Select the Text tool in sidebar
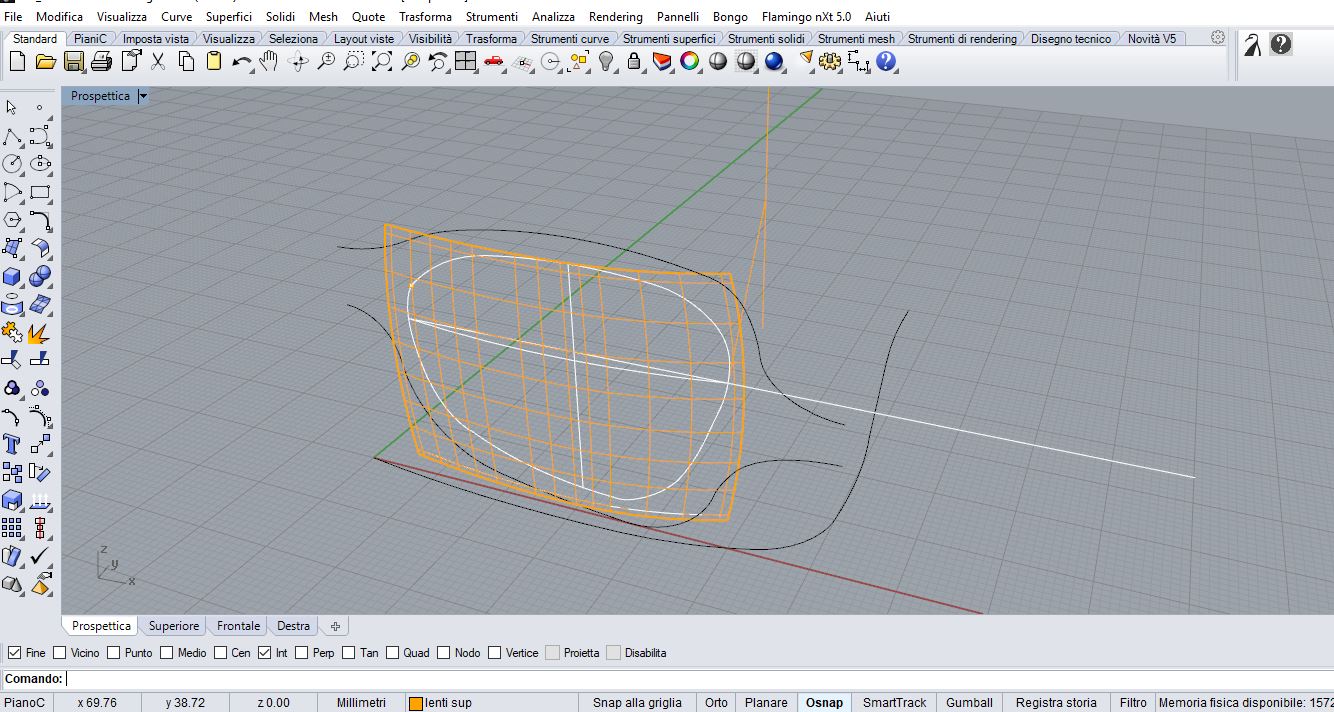The image size is (1334, 712). click(x=13, y=444)
